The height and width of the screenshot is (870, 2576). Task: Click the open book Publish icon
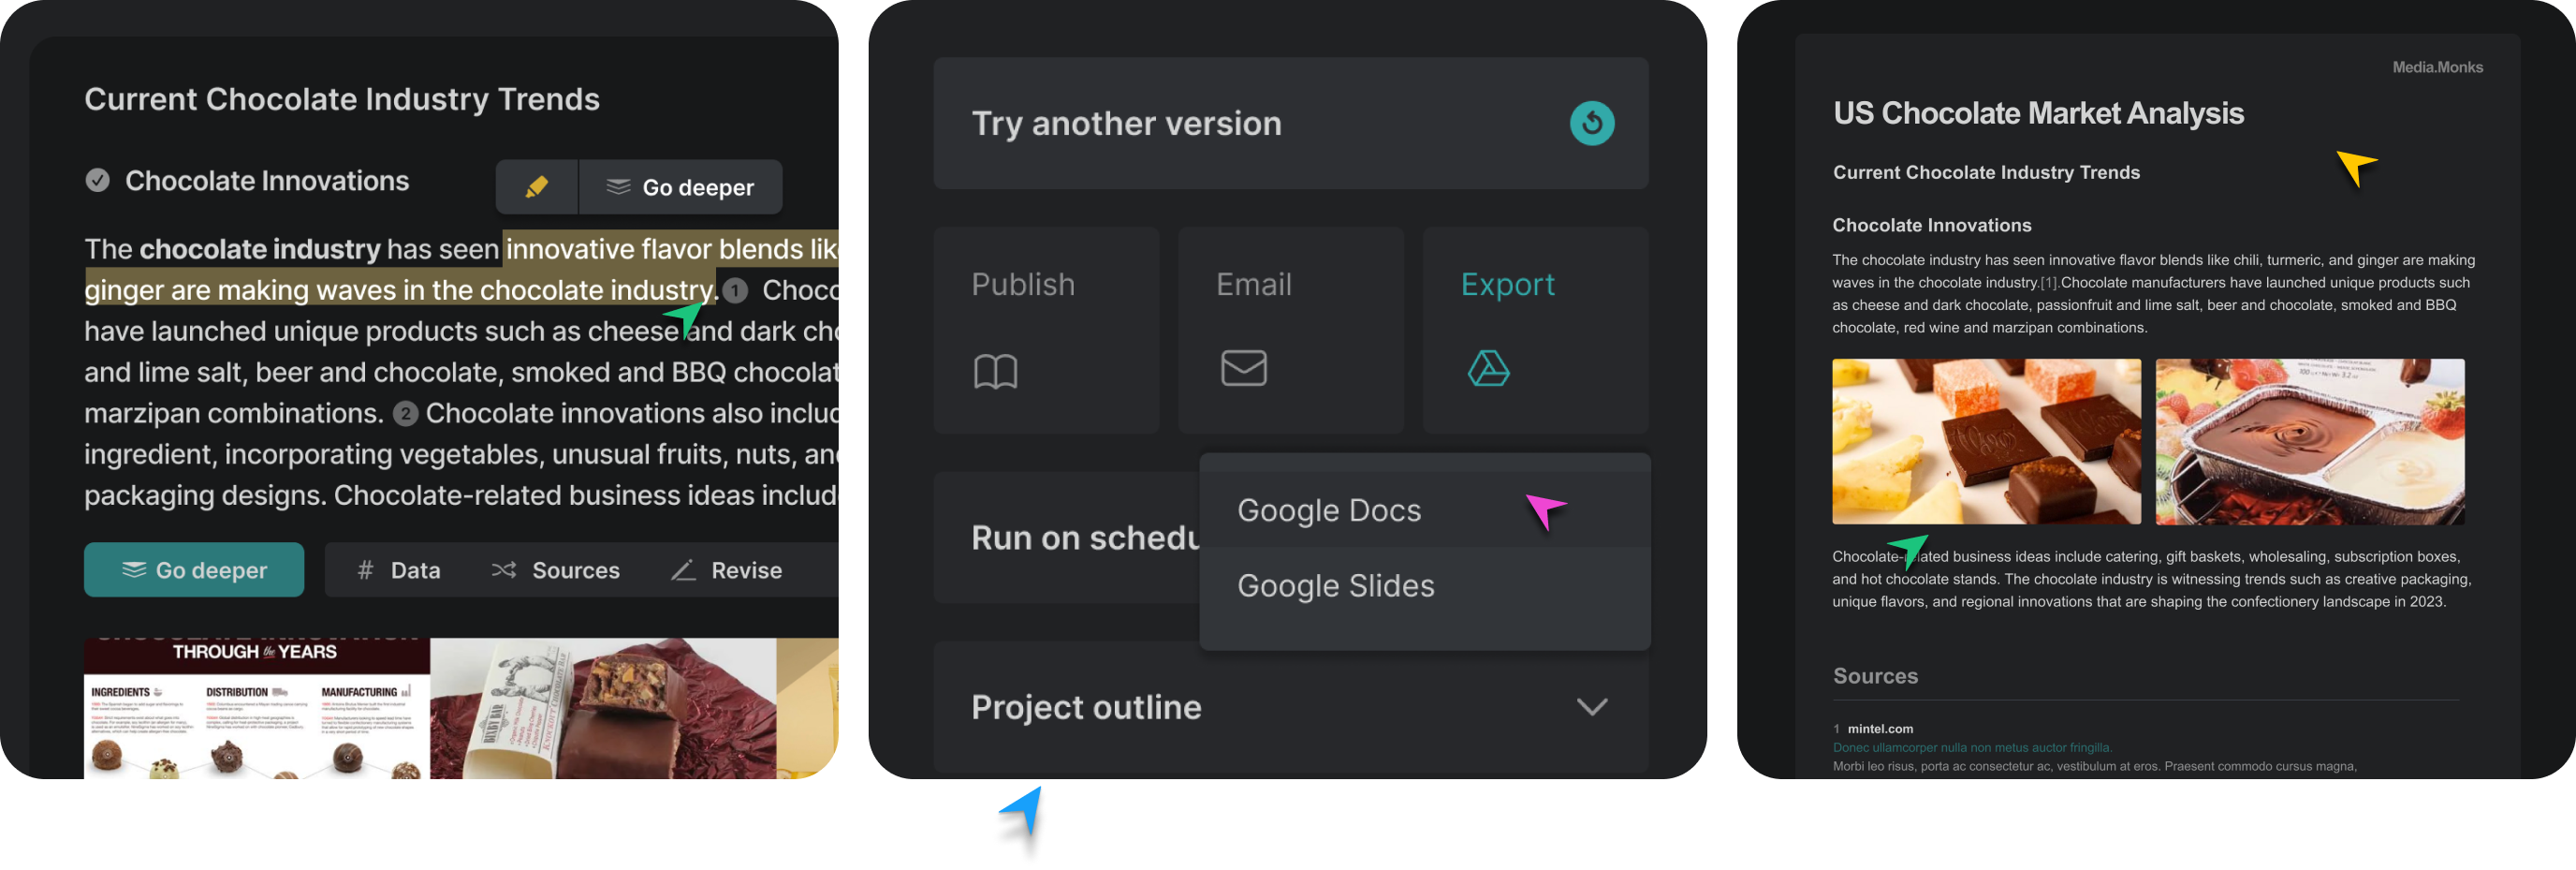pyautogui.click(x=995, y=371)
